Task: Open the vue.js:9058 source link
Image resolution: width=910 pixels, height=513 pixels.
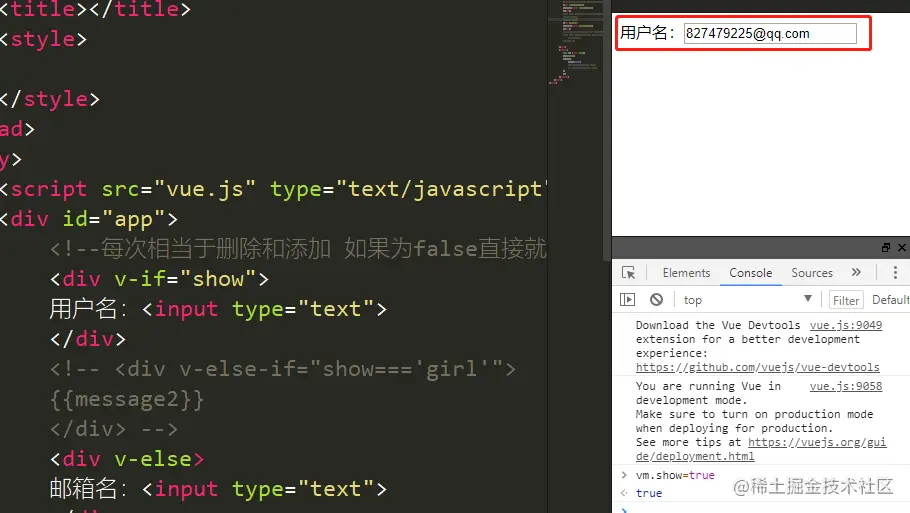Action: click(x=846, y=386)
